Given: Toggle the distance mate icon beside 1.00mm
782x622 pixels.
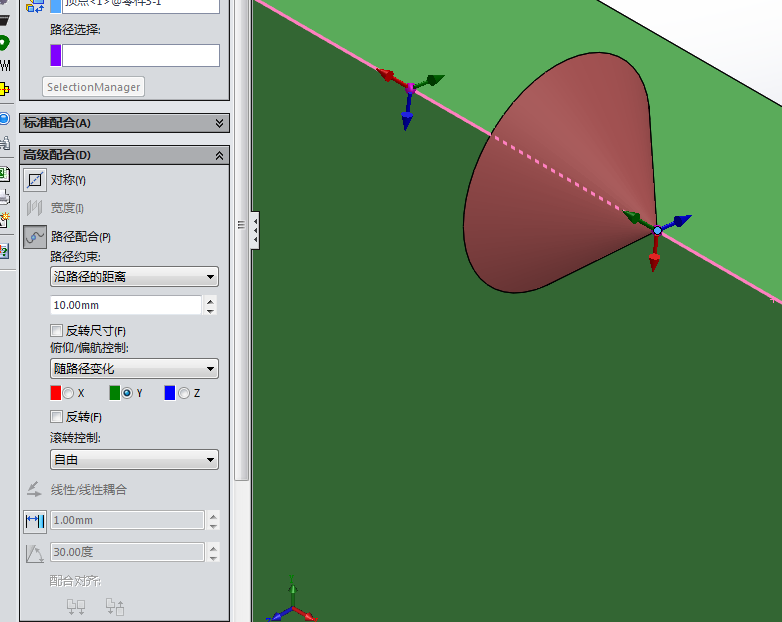Looking at the screenshot, I should [35, 521].
